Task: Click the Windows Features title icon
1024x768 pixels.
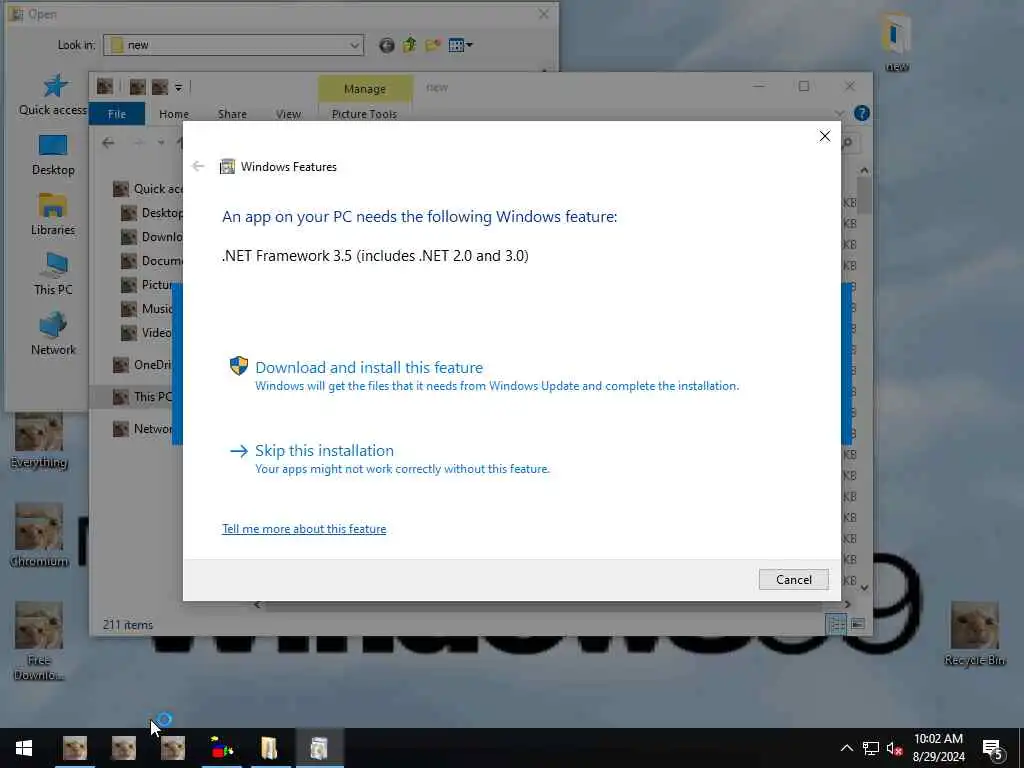Action: pos(227,167)
